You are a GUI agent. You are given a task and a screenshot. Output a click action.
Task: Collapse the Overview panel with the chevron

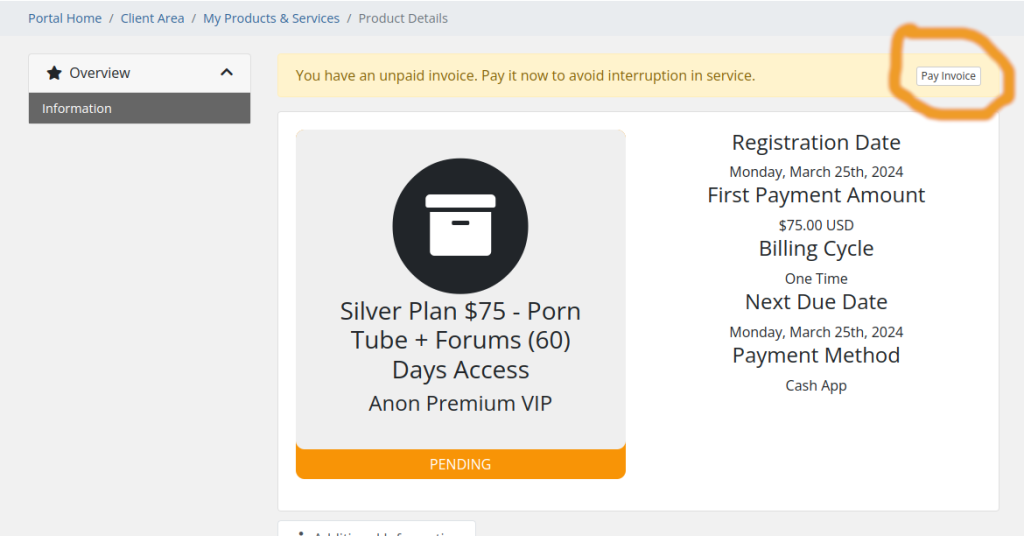(x=227, y=72)
